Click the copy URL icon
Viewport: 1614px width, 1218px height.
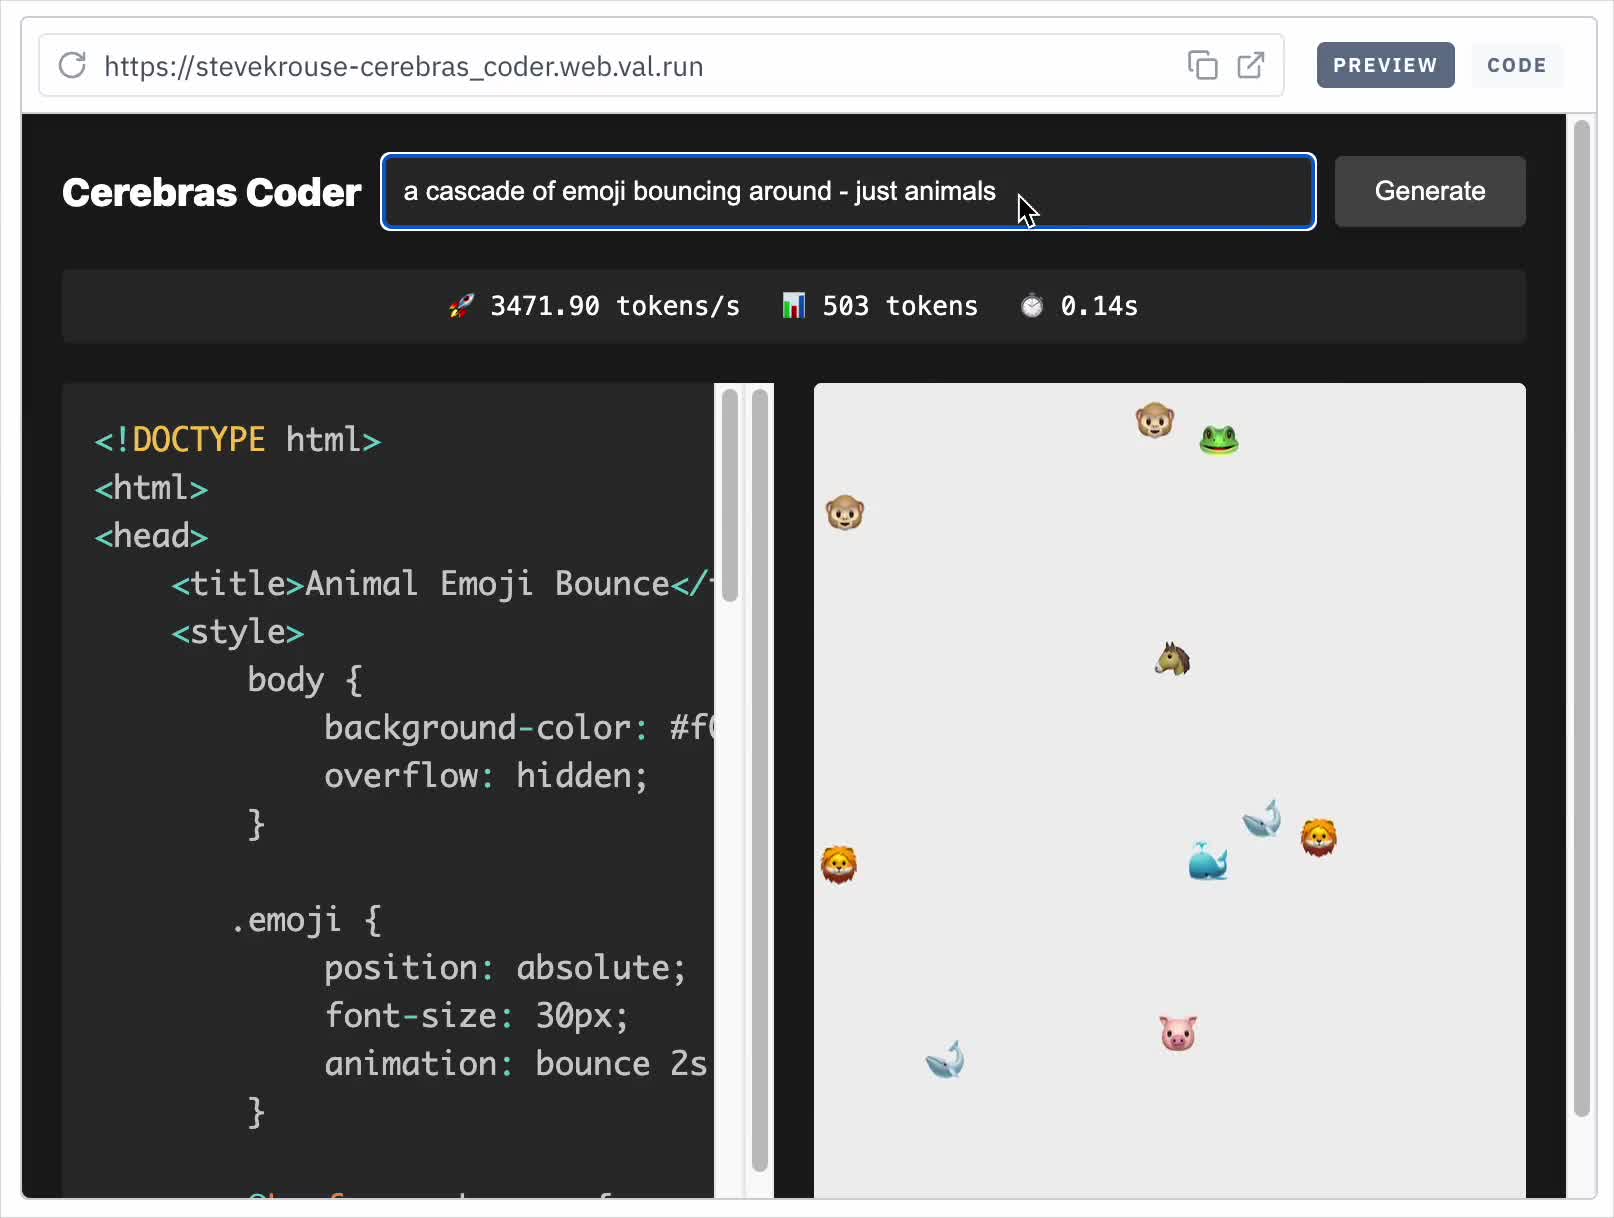point(1202,66)
